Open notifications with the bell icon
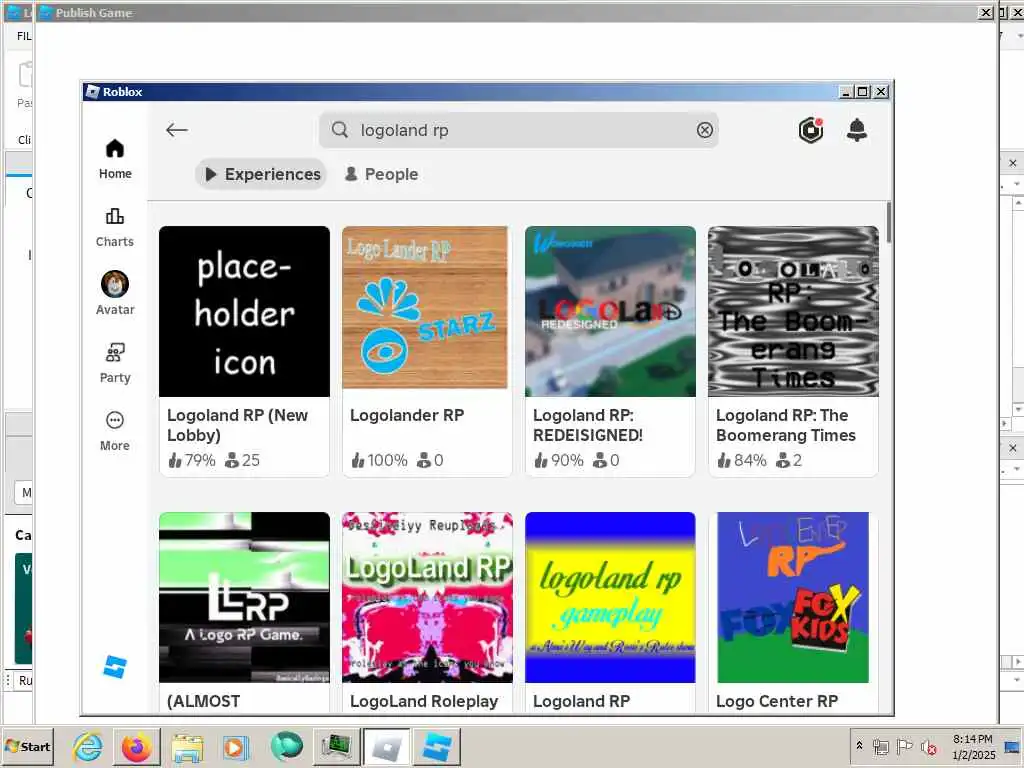 pyautogui.click(x=857, y=130)
